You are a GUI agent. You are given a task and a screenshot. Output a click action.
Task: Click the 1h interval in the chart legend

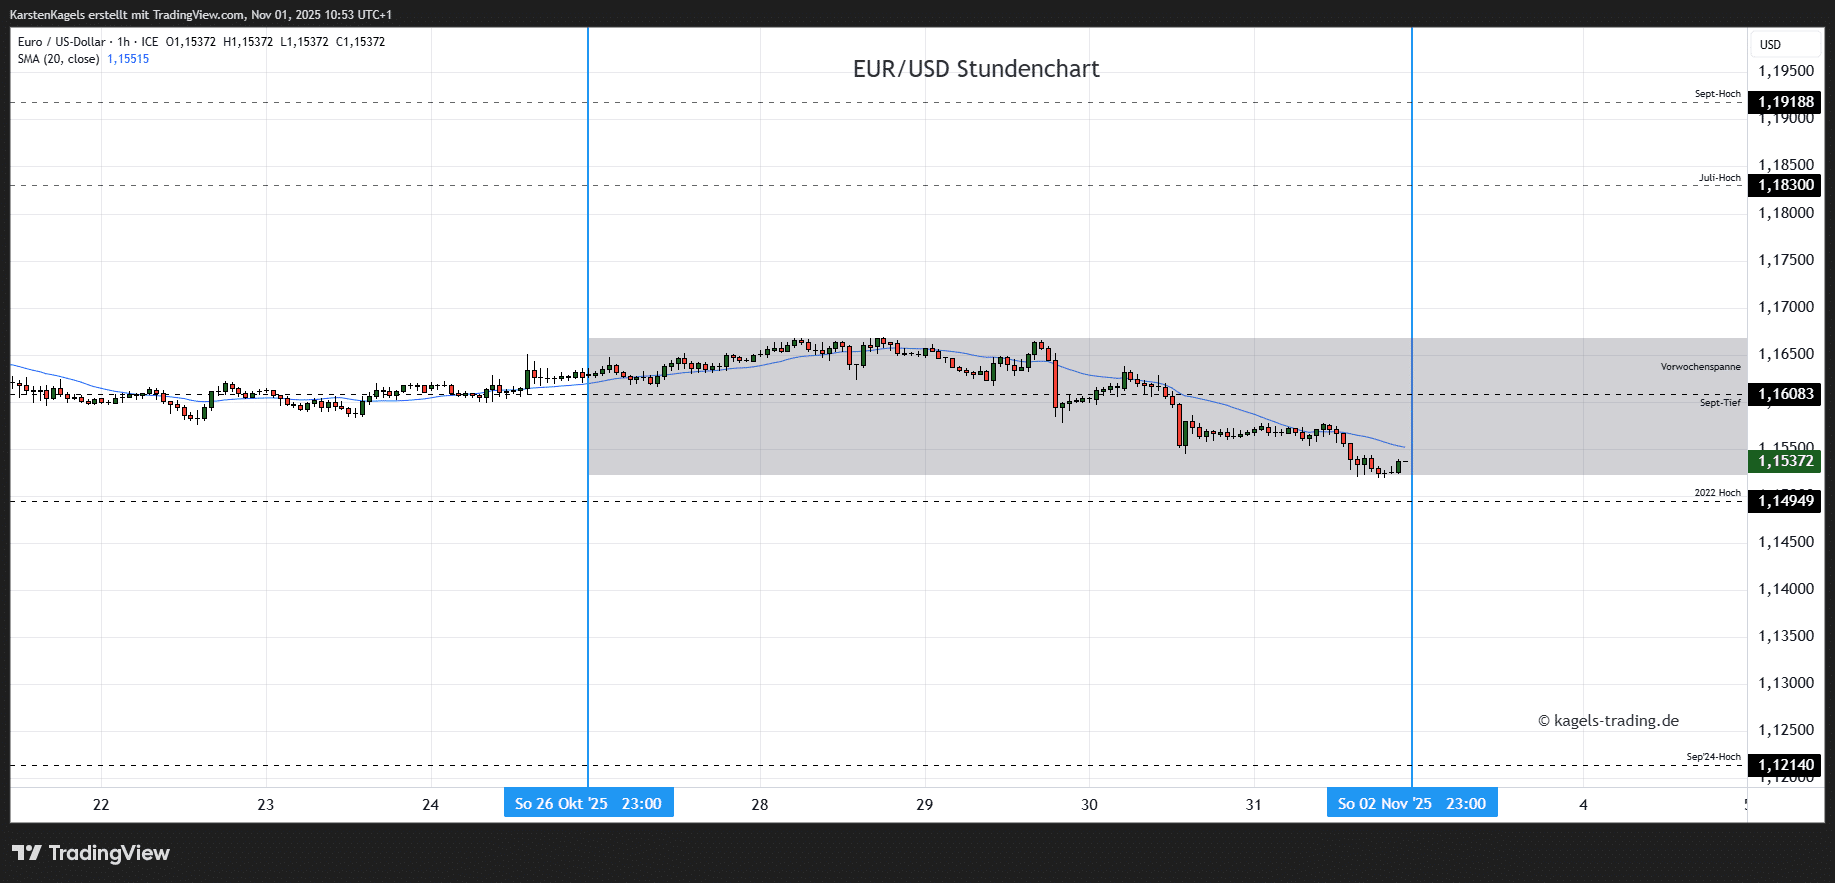coord(123,42)
